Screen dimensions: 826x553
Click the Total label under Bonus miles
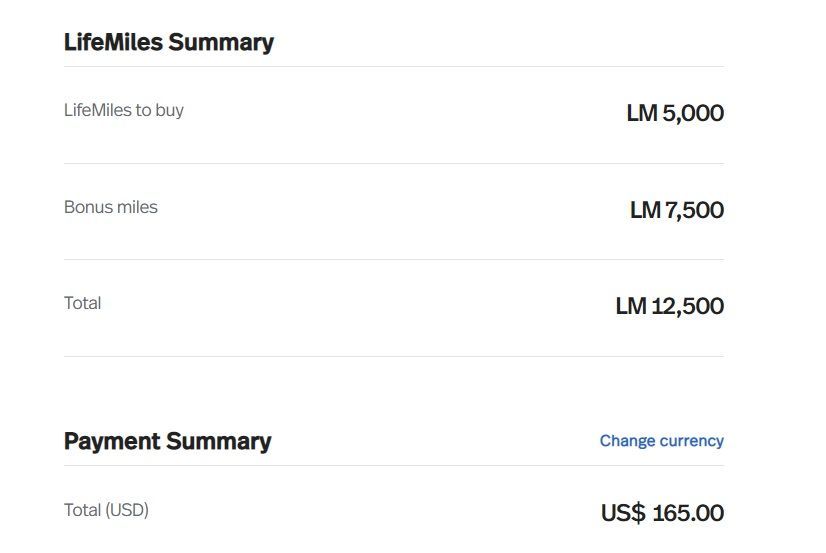(83, 303)
